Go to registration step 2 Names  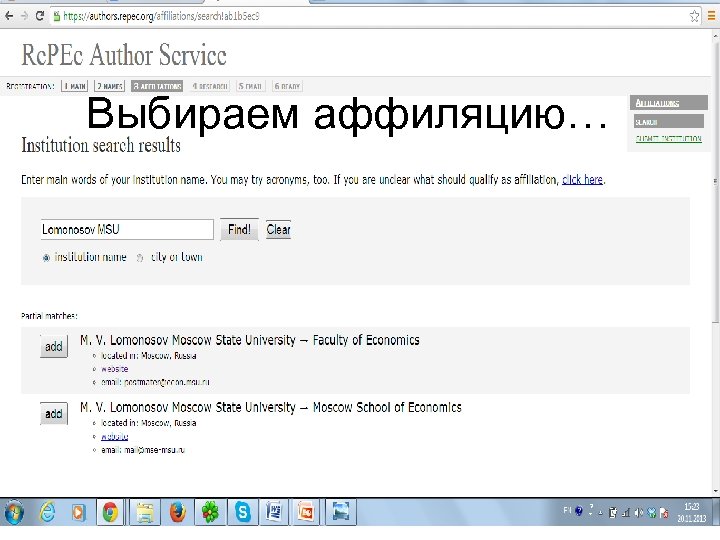pos(110,86)
